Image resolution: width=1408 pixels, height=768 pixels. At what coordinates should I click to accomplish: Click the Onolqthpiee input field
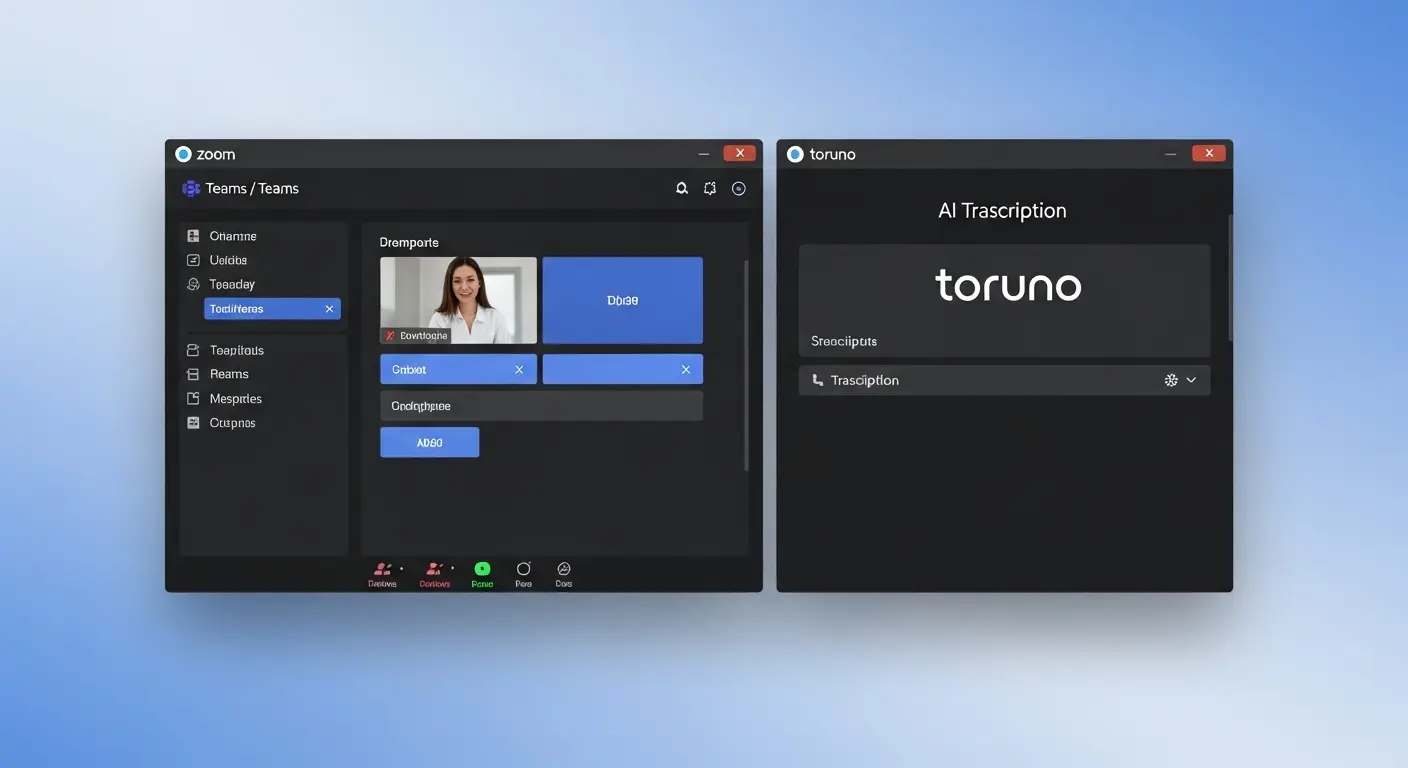[x=541, y=406]
